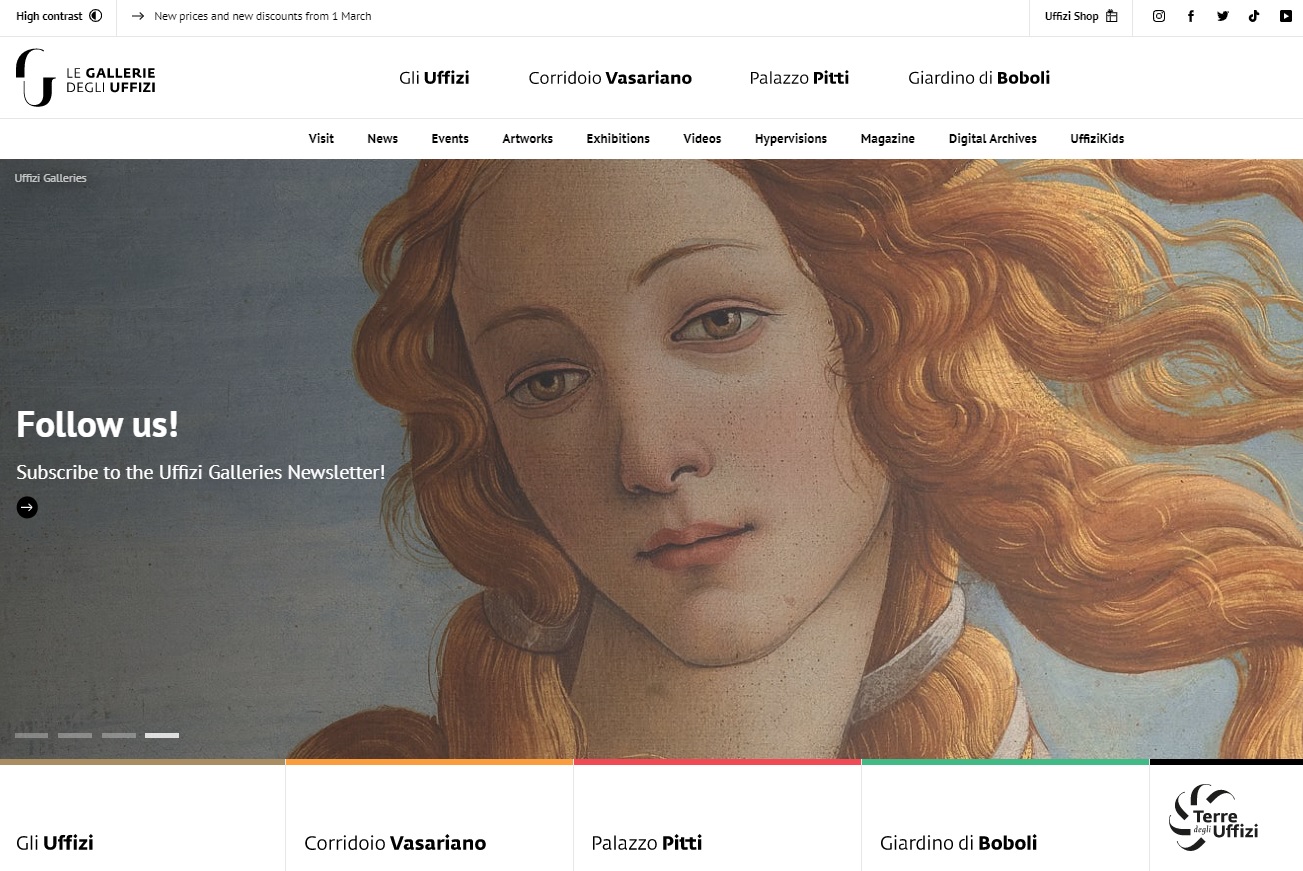Go to the first carousel slide indicator
1303x871 pixels.
point(31,735)
